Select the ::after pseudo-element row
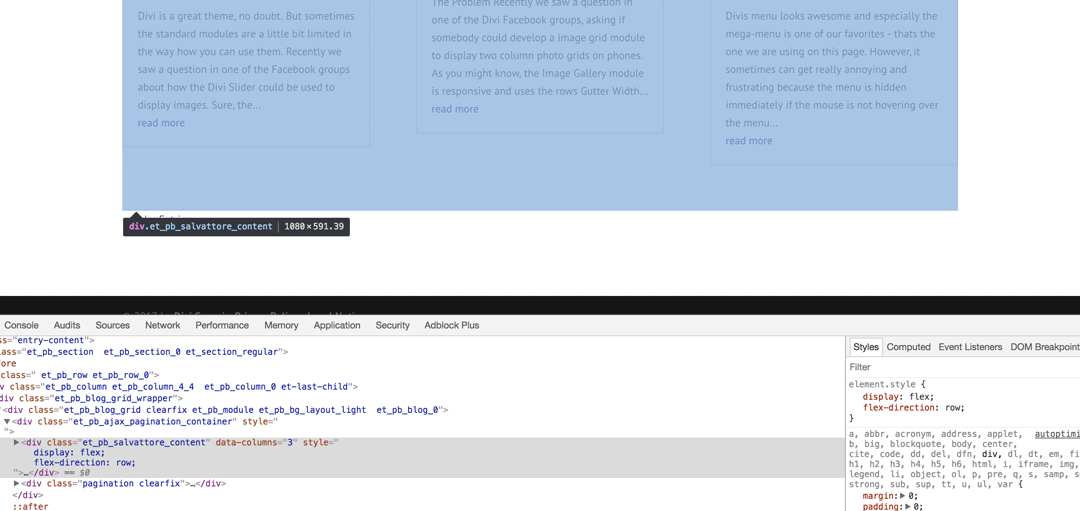The height and width of the screenshot is (511, 1080). tap(422, 507)
